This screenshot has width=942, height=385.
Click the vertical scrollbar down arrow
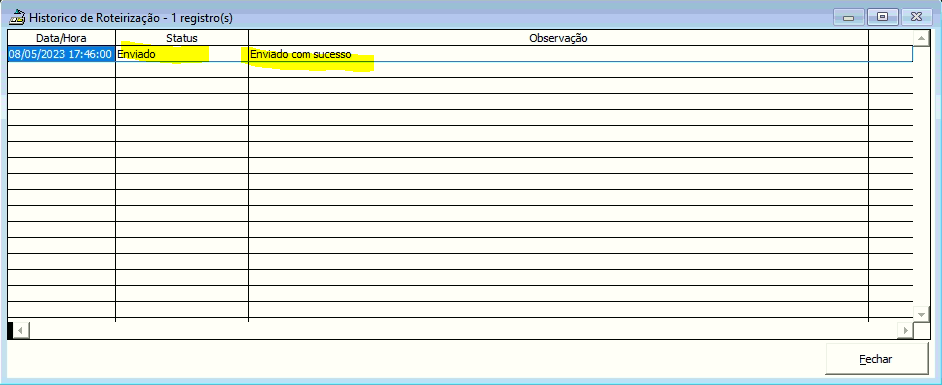click(x=921, y=314)
